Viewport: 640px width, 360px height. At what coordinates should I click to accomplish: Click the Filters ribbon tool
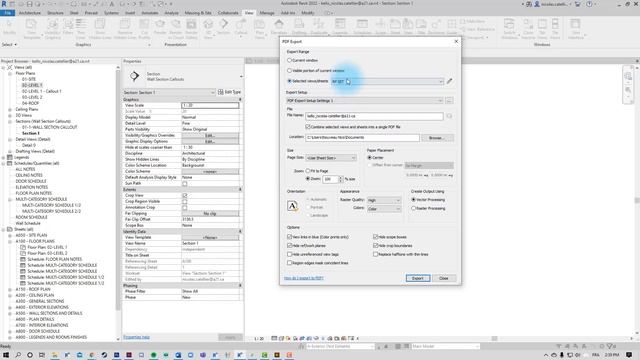click(68, 27)
